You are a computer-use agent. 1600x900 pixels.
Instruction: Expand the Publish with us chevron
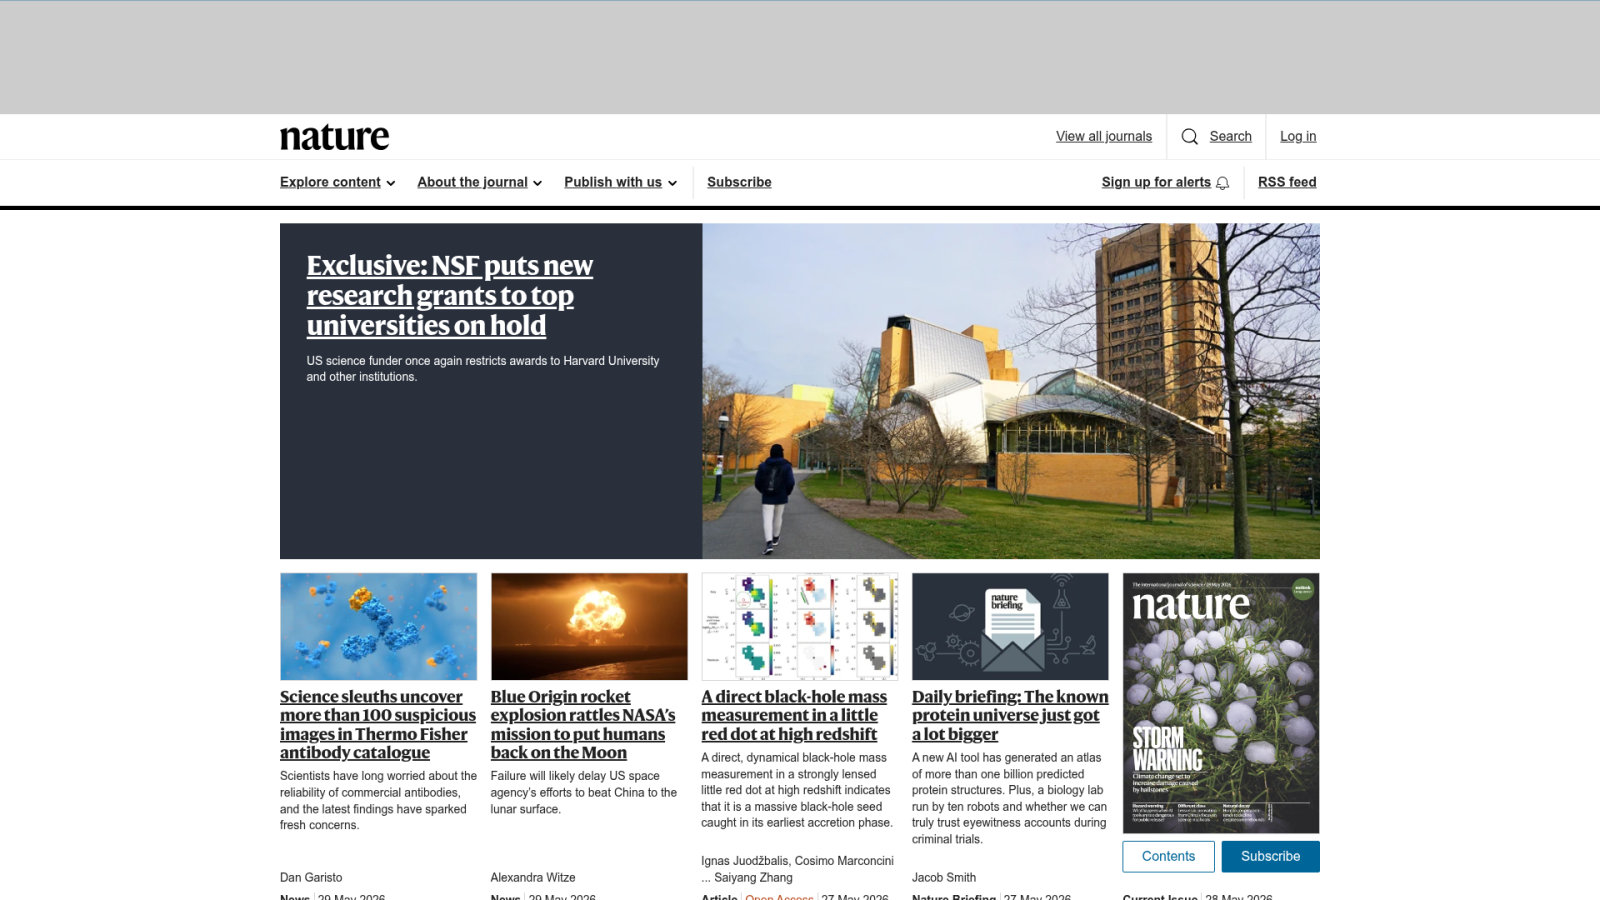pos(672,183)
